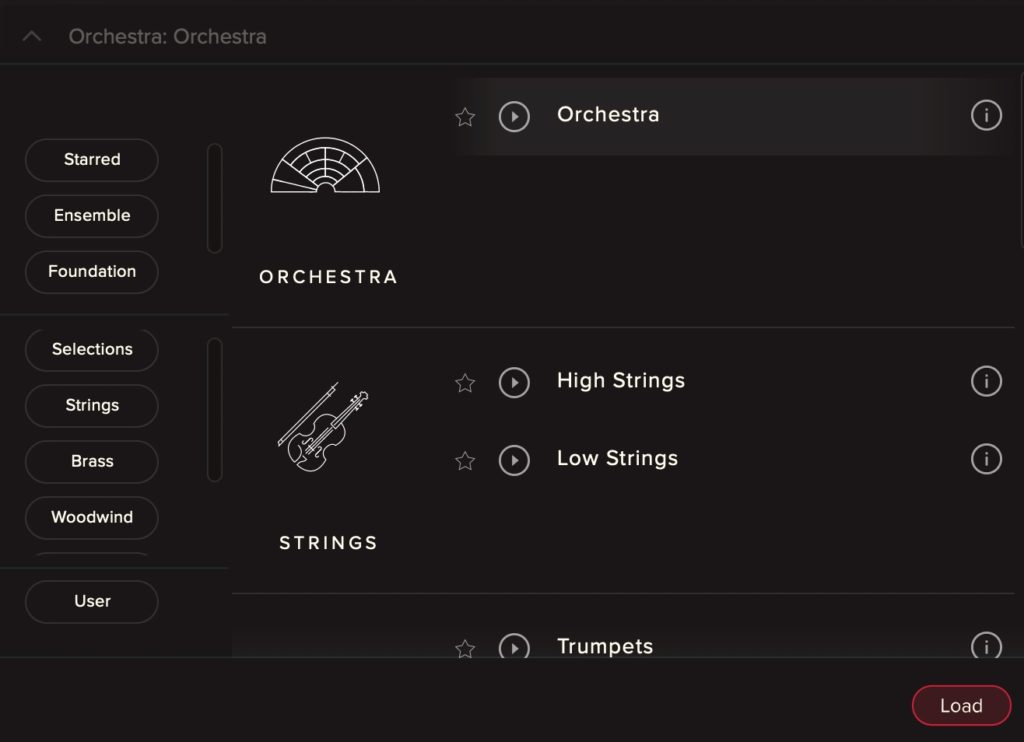
Task: Open the User presets section
Action: point(91,601)
